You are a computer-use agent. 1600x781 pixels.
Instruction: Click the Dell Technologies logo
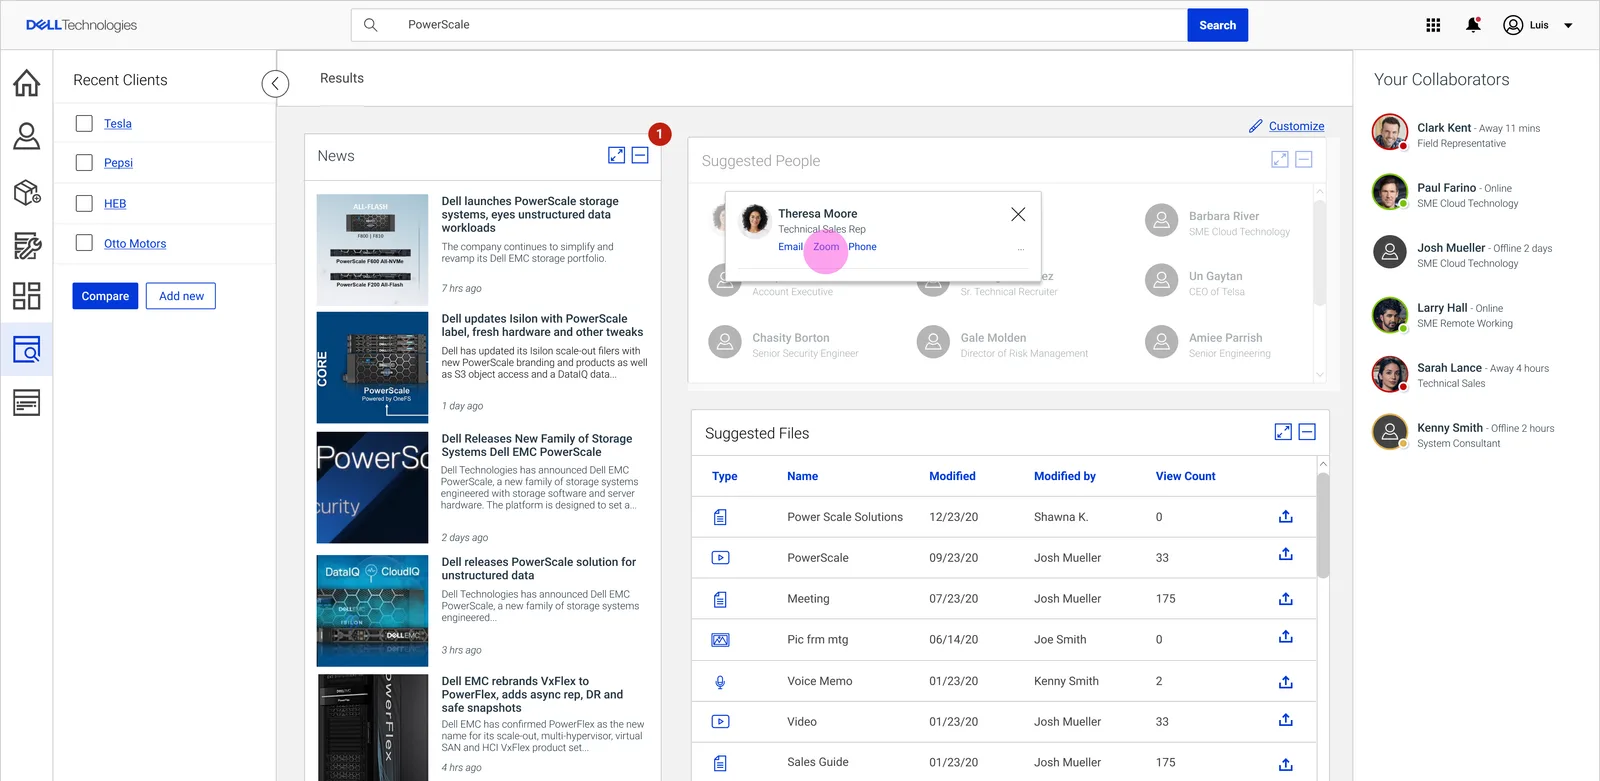click(x=81, y=25)
